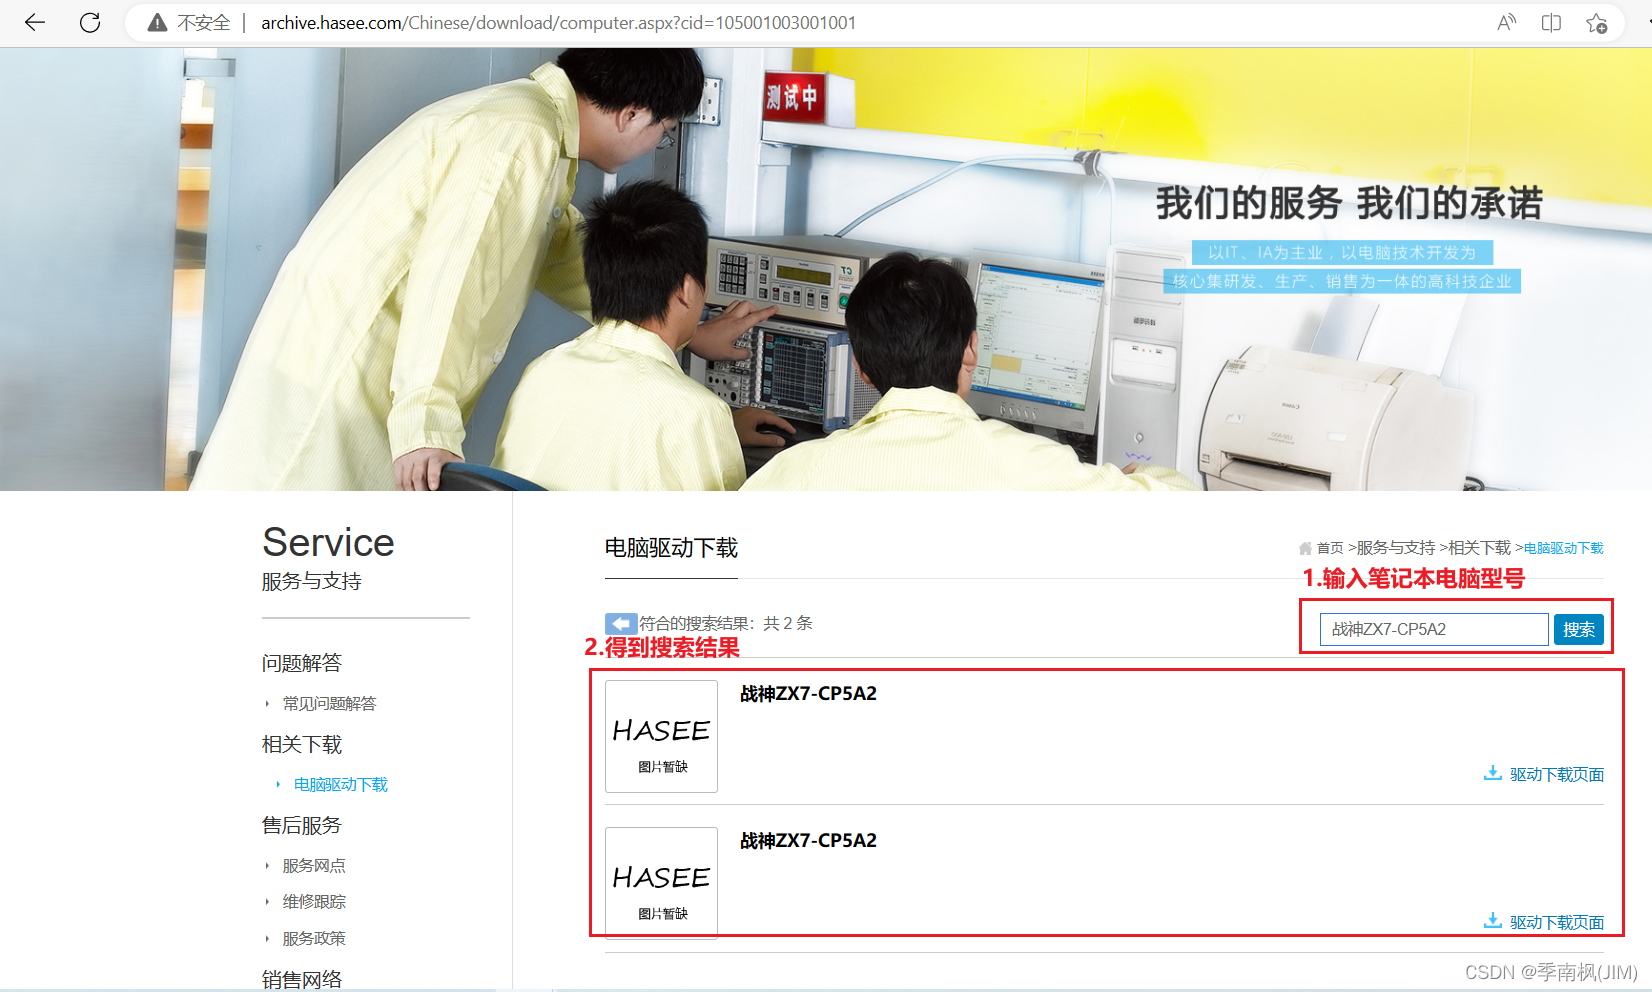This screenshot has height=992, width=1652.
Task: Click the 销售网络 sidebar heading
Action: [302, 979]
